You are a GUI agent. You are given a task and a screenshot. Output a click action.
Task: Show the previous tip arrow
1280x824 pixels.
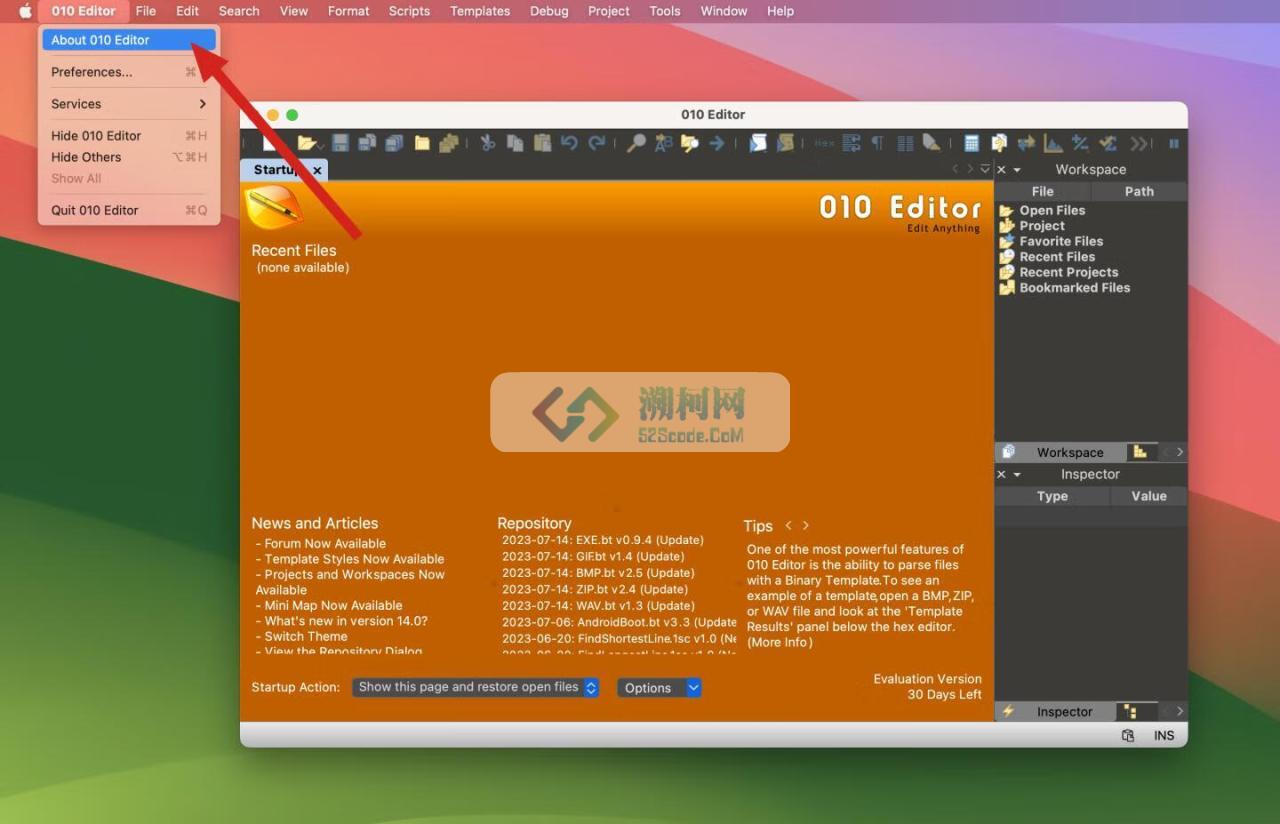tap(788, 526)
